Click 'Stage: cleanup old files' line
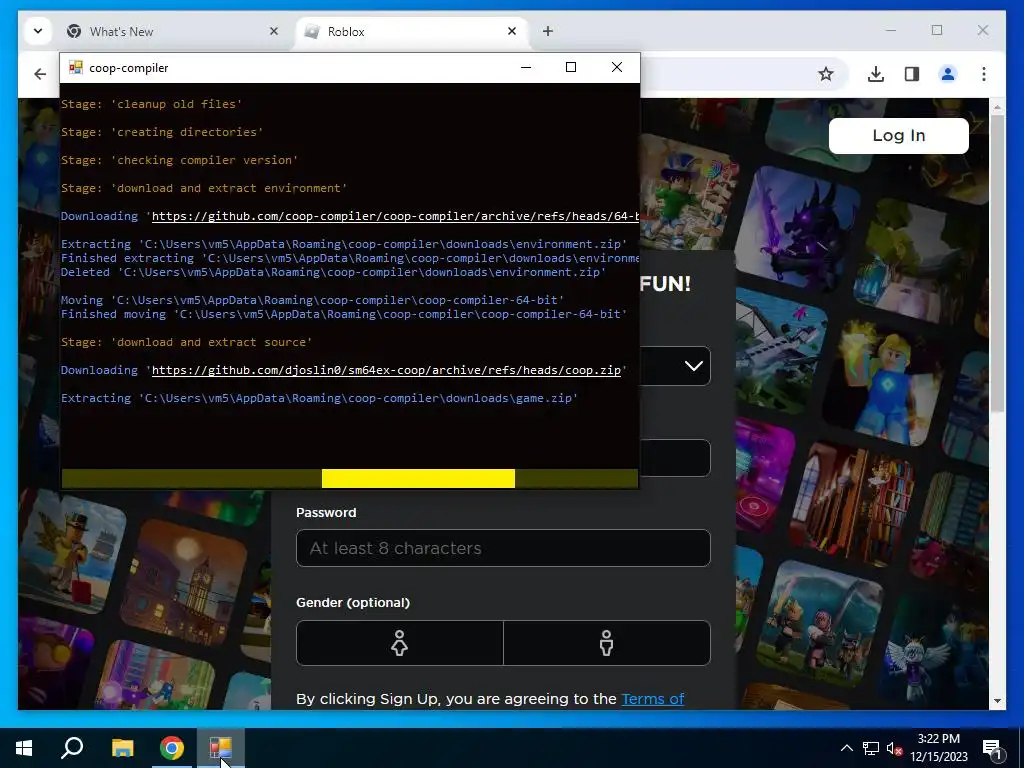The image size is (1024, 768). [x=152, y=104]
